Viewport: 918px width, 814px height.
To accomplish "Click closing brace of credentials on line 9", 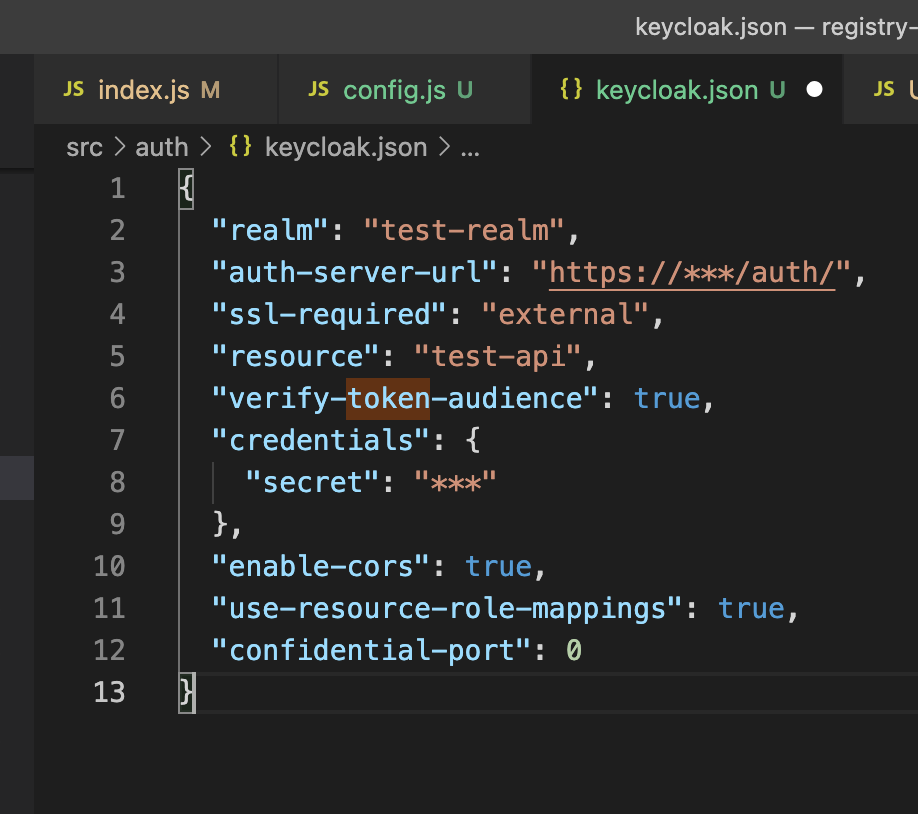I will tap(220, 525).
